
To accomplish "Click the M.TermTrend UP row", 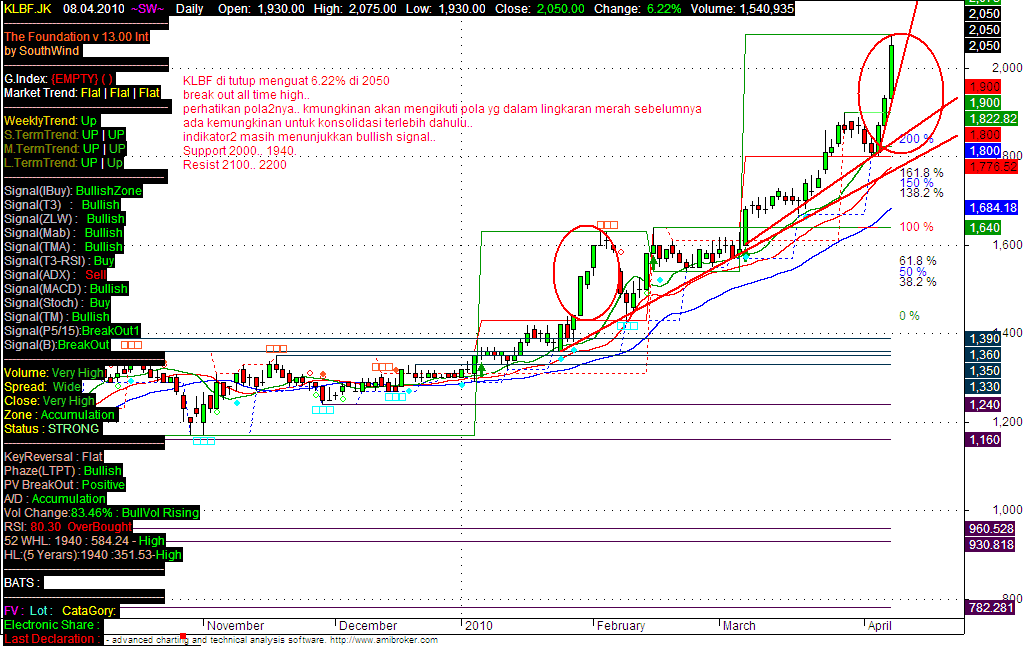I will coord(65,149).
